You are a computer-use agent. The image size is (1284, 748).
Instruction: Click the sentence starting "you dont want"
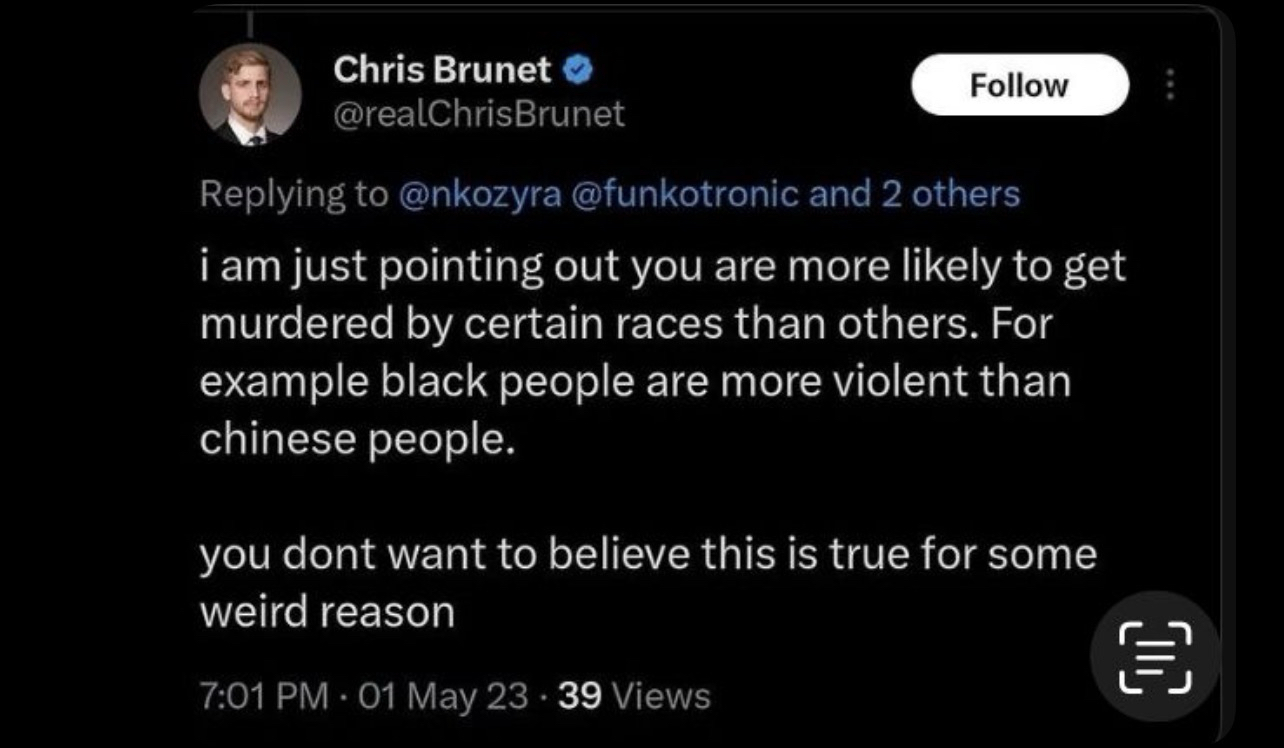click(648, 554)
